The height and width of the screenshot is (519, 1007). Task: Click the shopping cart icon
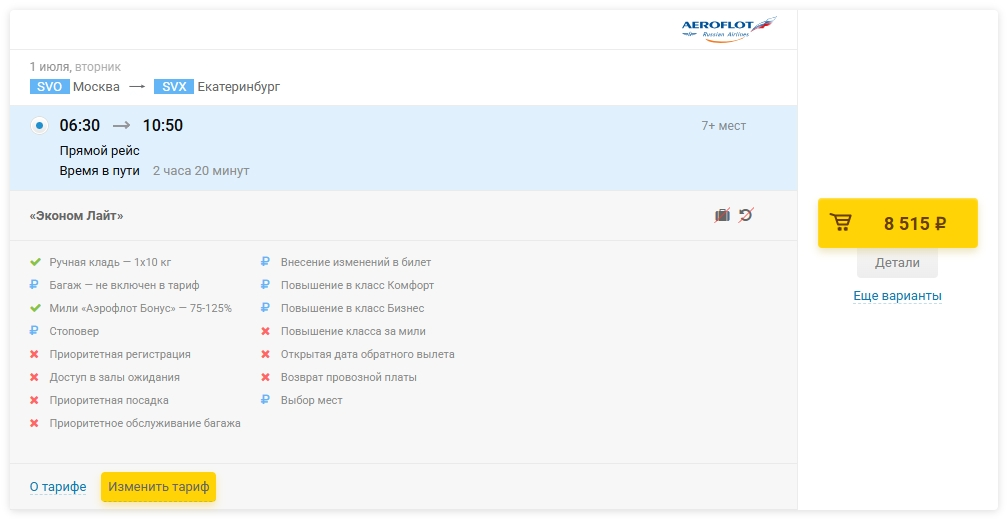coord(841,223)
